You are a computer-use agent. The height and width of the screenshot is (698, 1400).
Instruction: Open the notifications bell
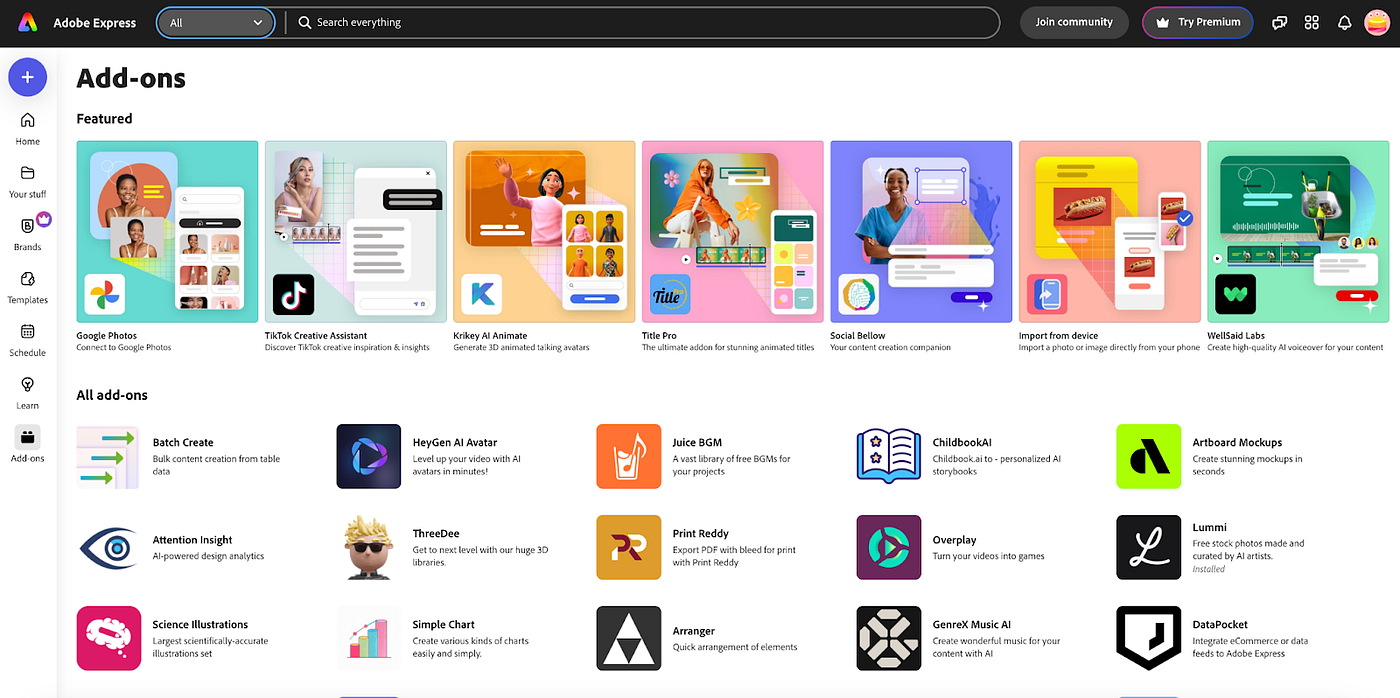1344,22
